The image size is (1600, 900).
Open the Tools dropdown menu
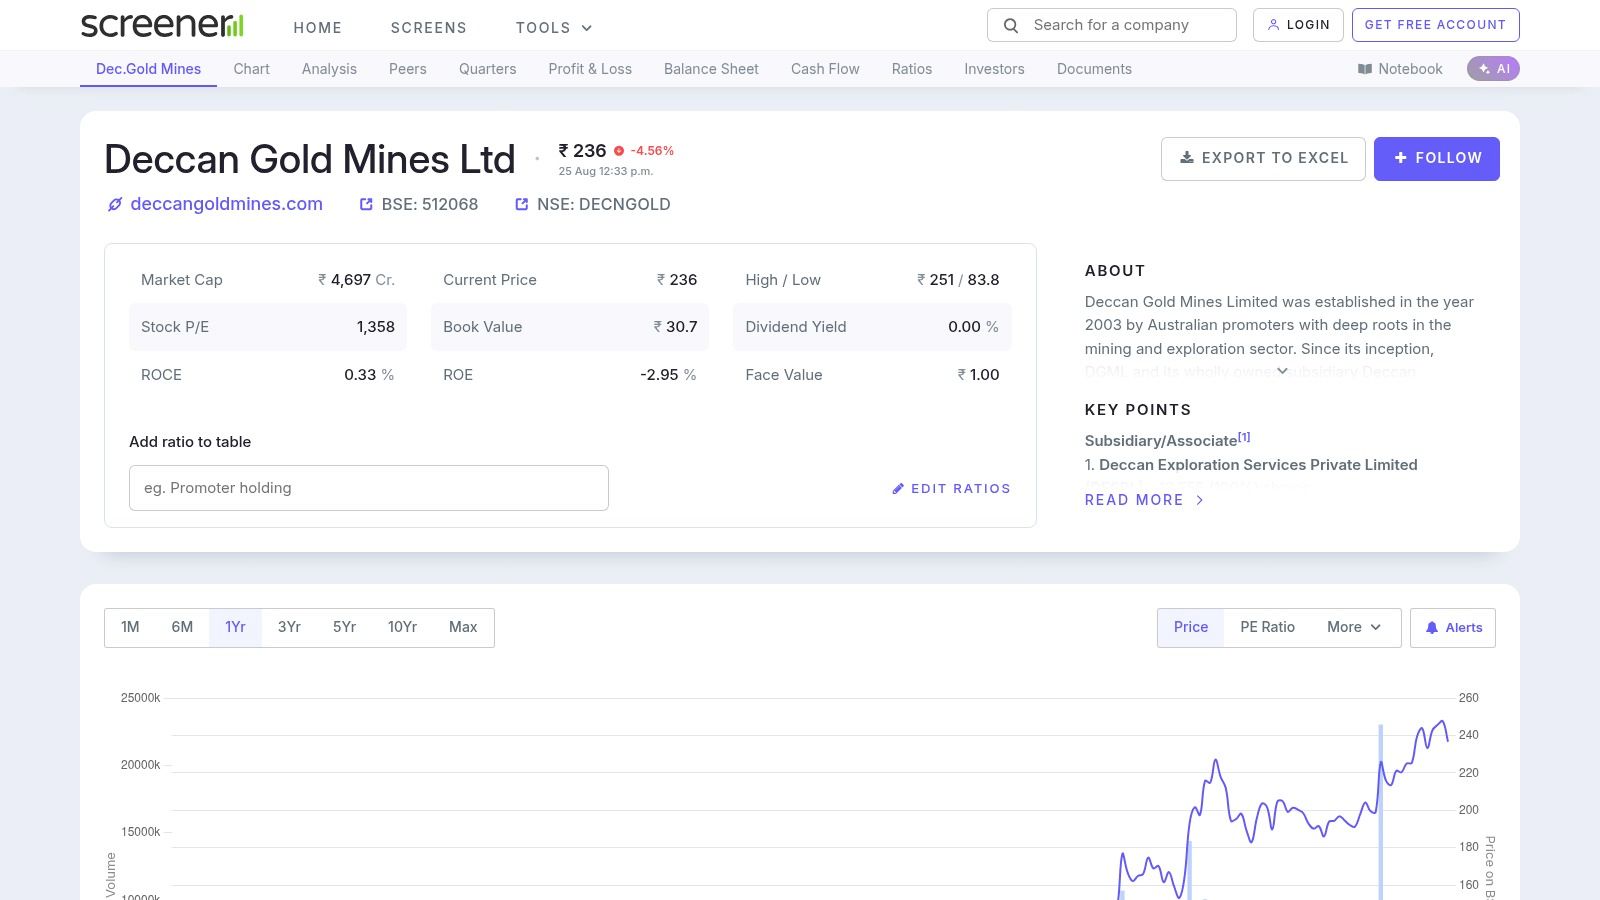(x=554, y=28)
